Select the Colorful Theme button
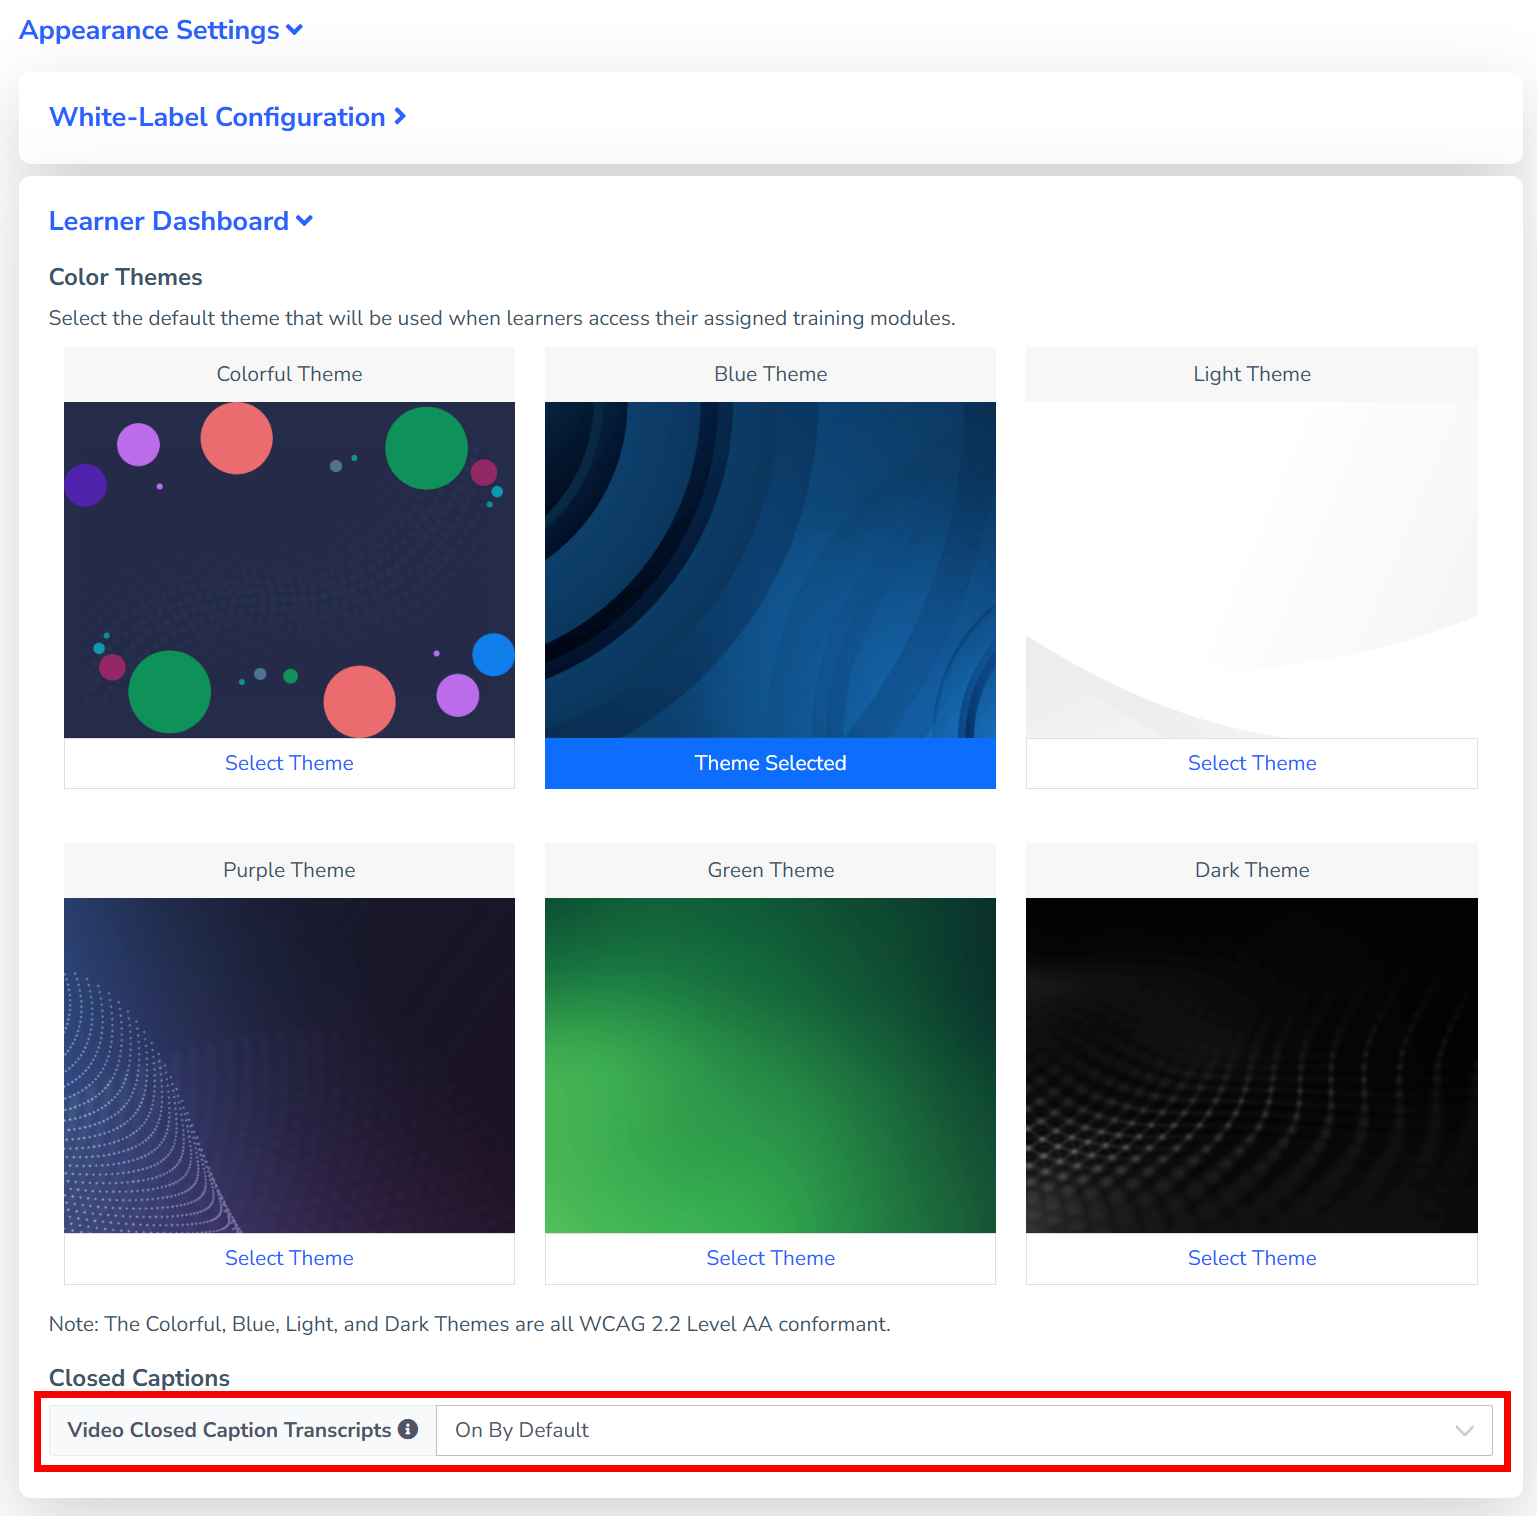 [289, 763]
